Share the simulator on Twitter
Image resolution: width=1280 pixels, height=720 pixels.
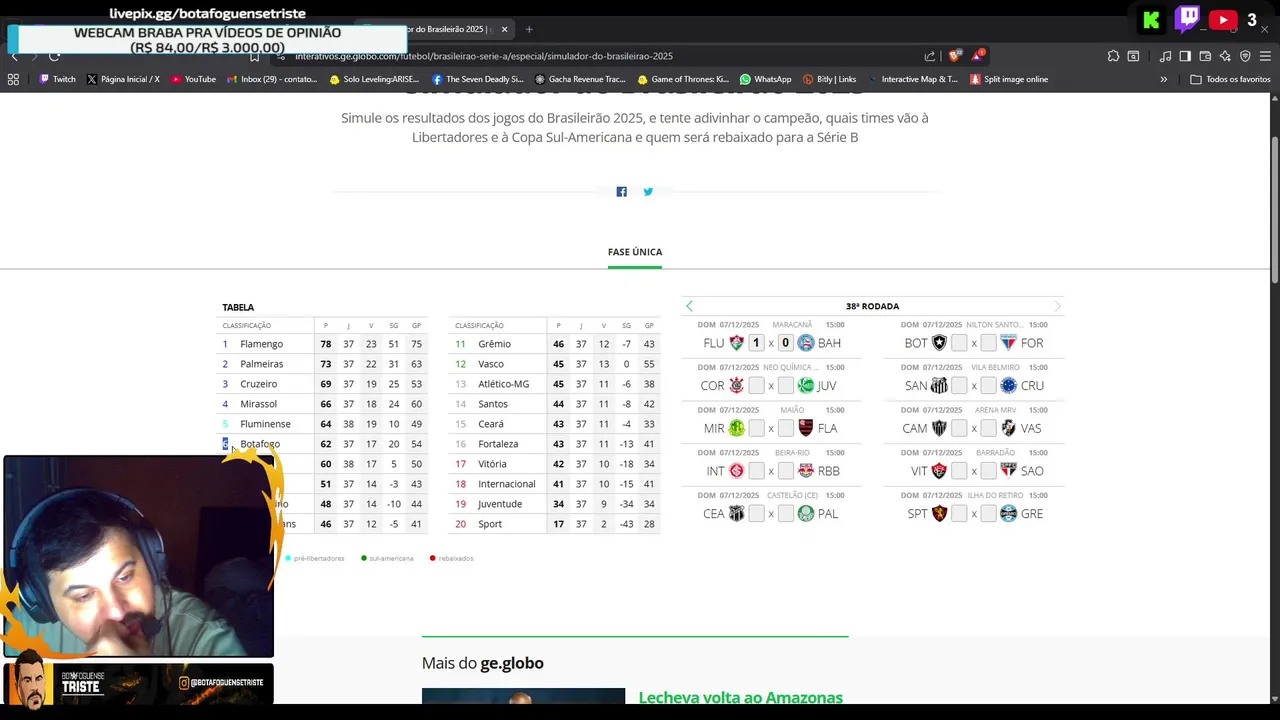coord(648,192)
